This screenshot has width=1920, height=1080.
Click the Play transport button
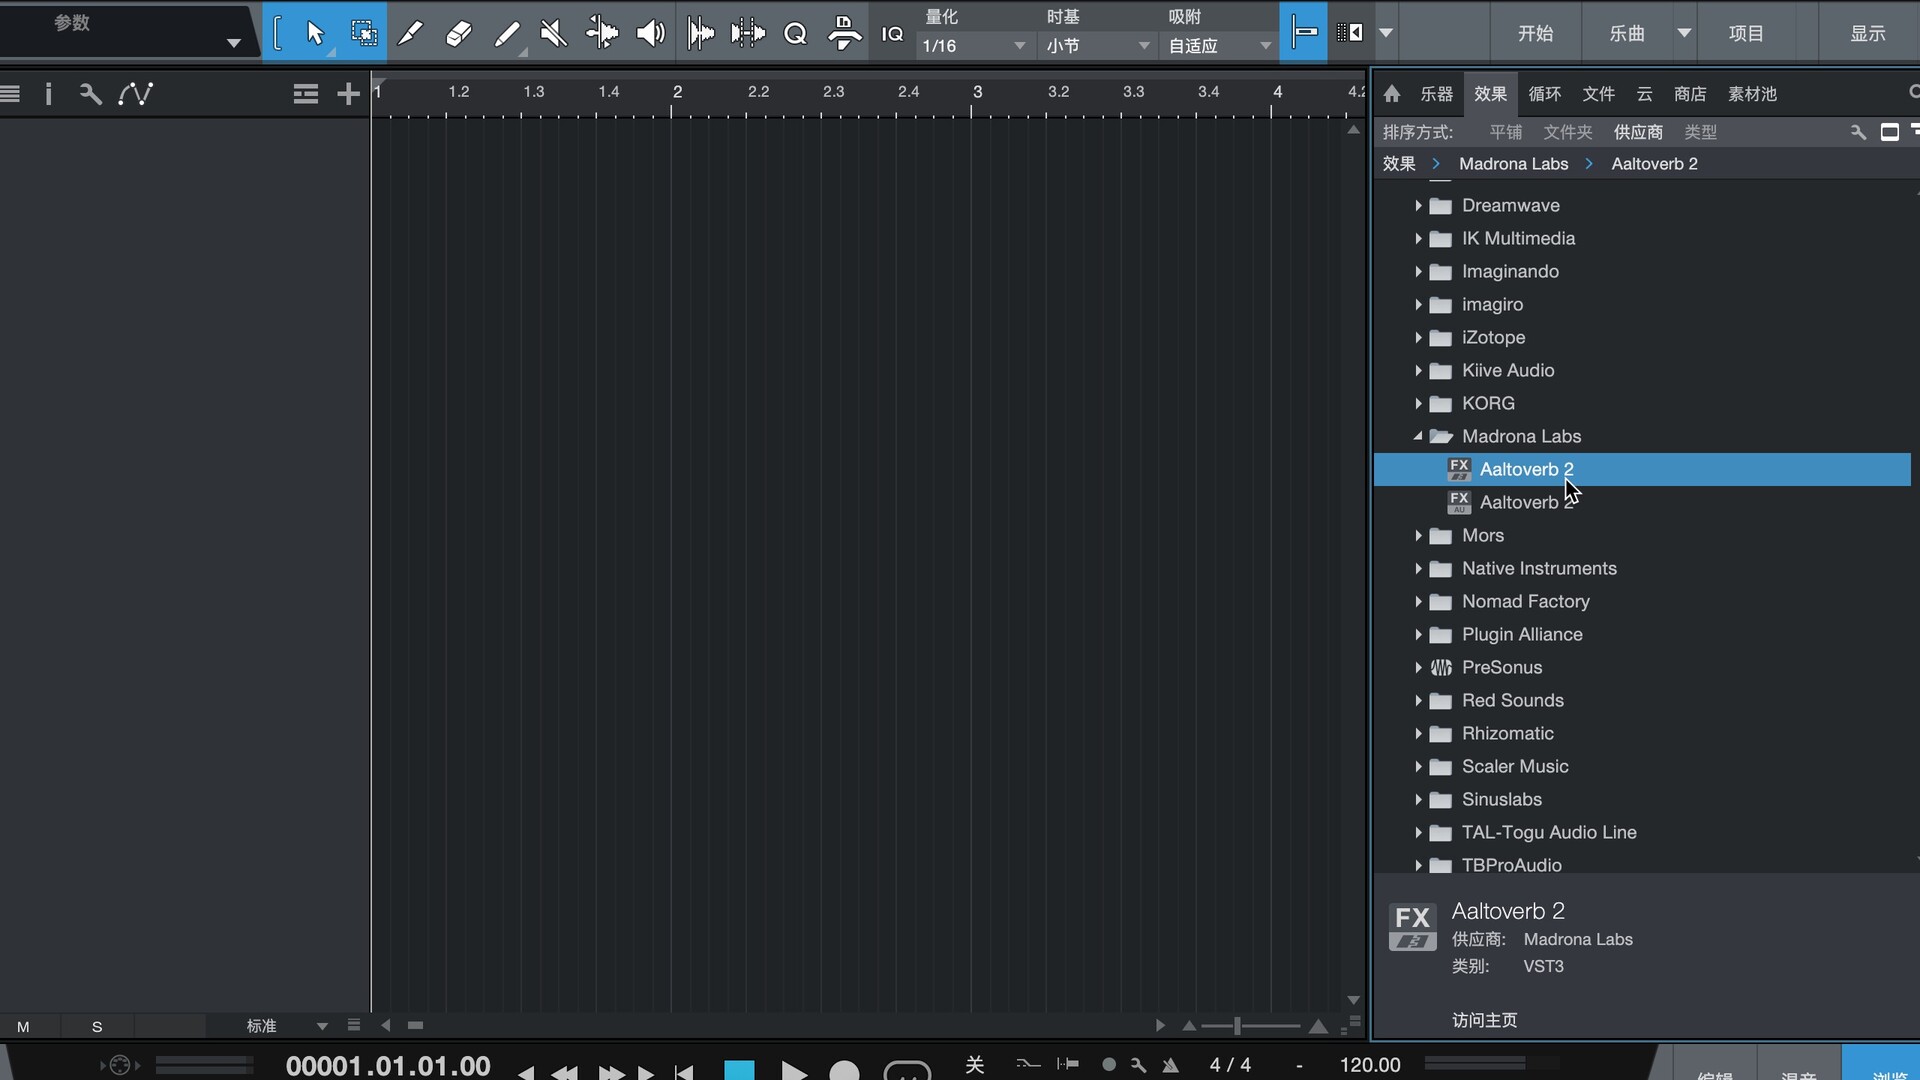click(794, 1070)
